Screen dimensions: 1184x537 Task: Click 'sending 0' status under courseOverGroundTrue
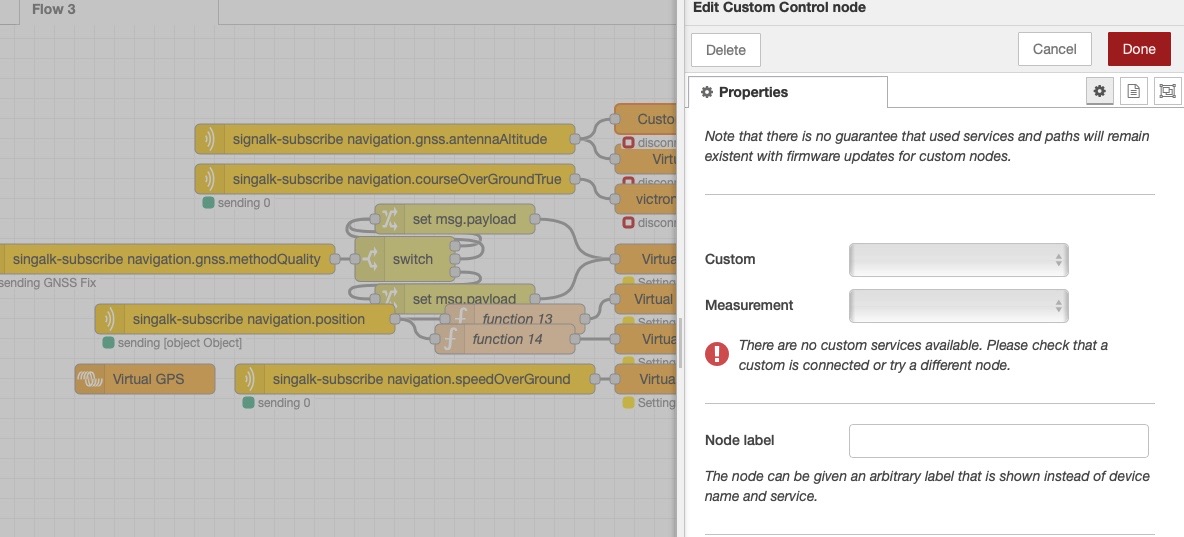pyautogui.click(x=243, y=203)
